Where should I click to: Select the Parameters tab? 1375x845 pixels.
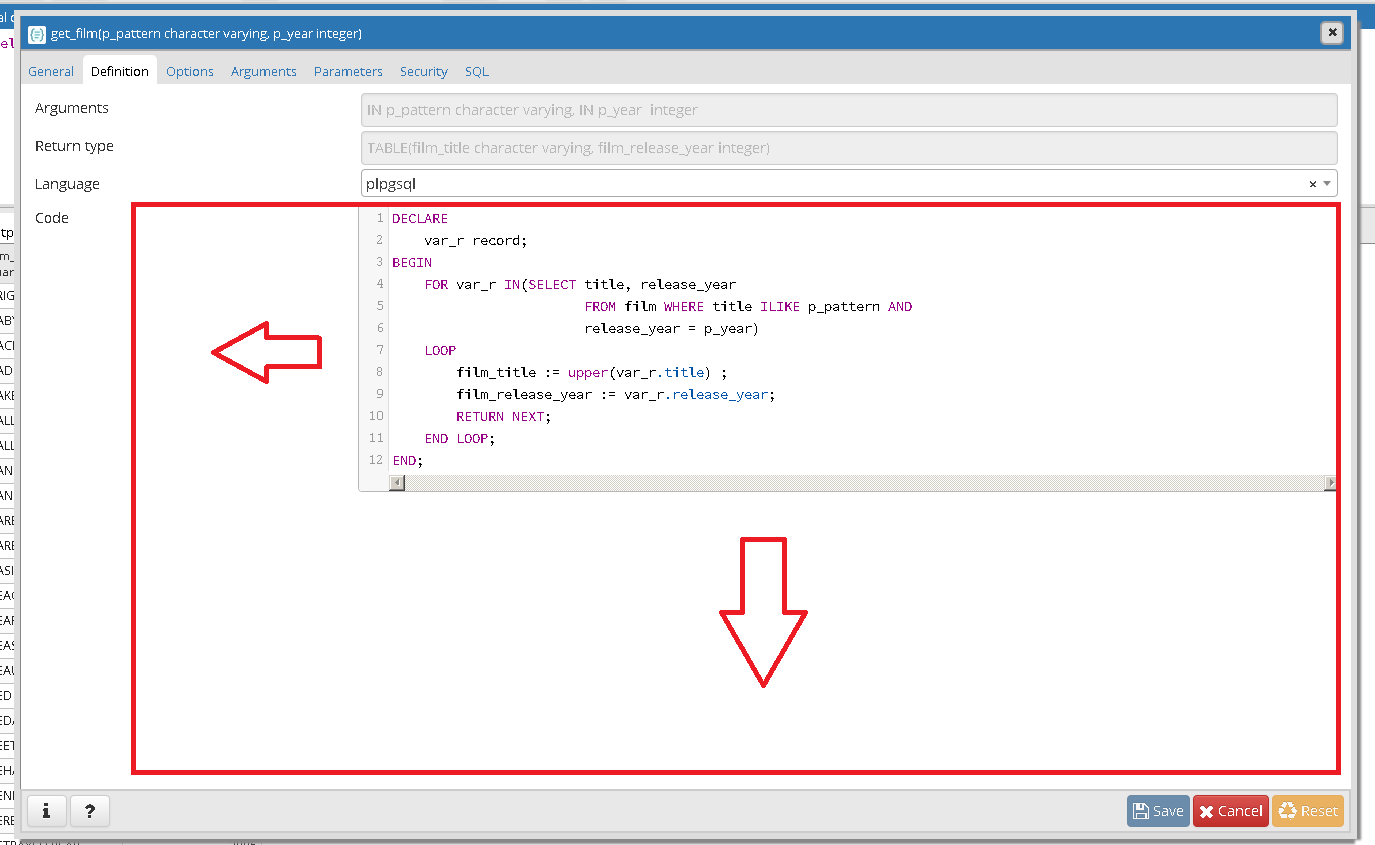[x=348, y=71]
